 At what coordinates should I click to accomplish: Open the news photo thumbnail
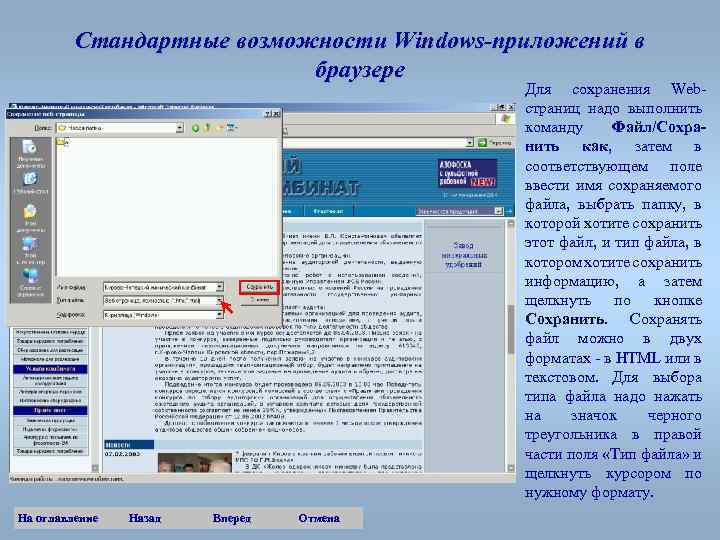click(x=195, y=463)
